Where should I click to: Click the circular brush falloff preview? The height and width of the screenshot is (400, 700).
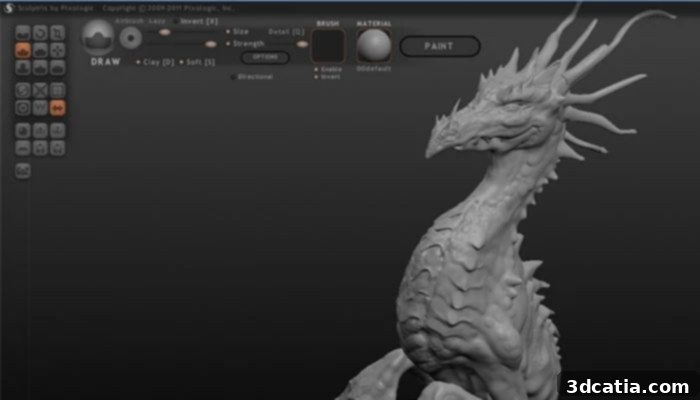131,38
